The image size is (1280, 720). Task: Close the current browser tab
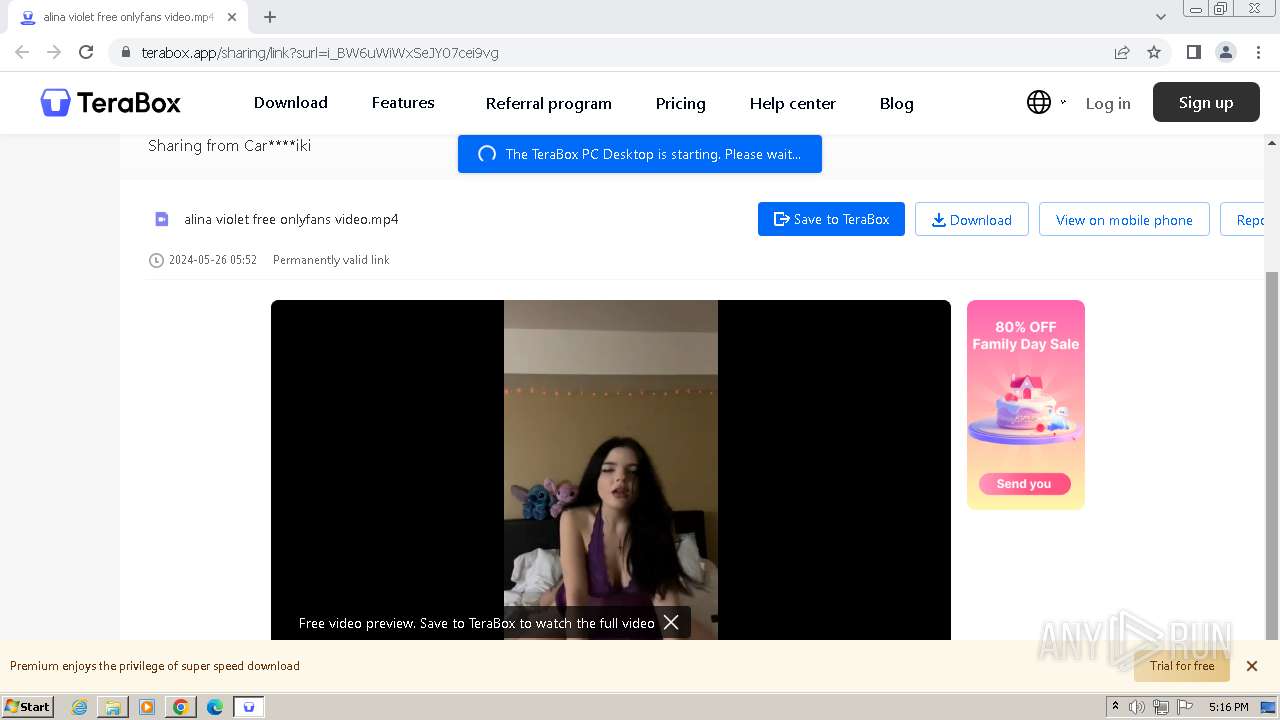point(231,17)
